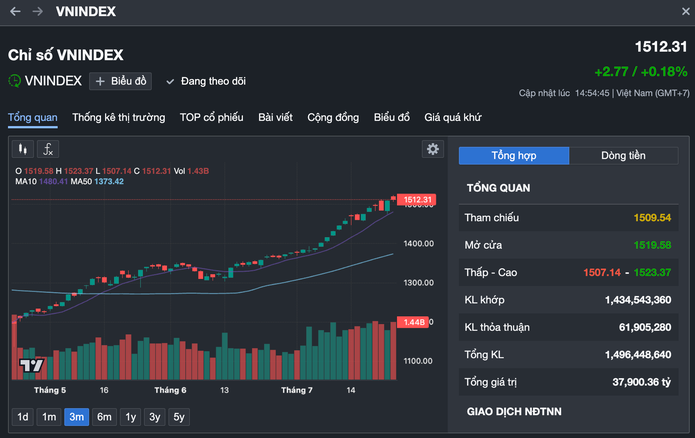695x438 pixels.
Task: Click the Tham chiếu value 1509.54
Action: click(x=652, y=218)
